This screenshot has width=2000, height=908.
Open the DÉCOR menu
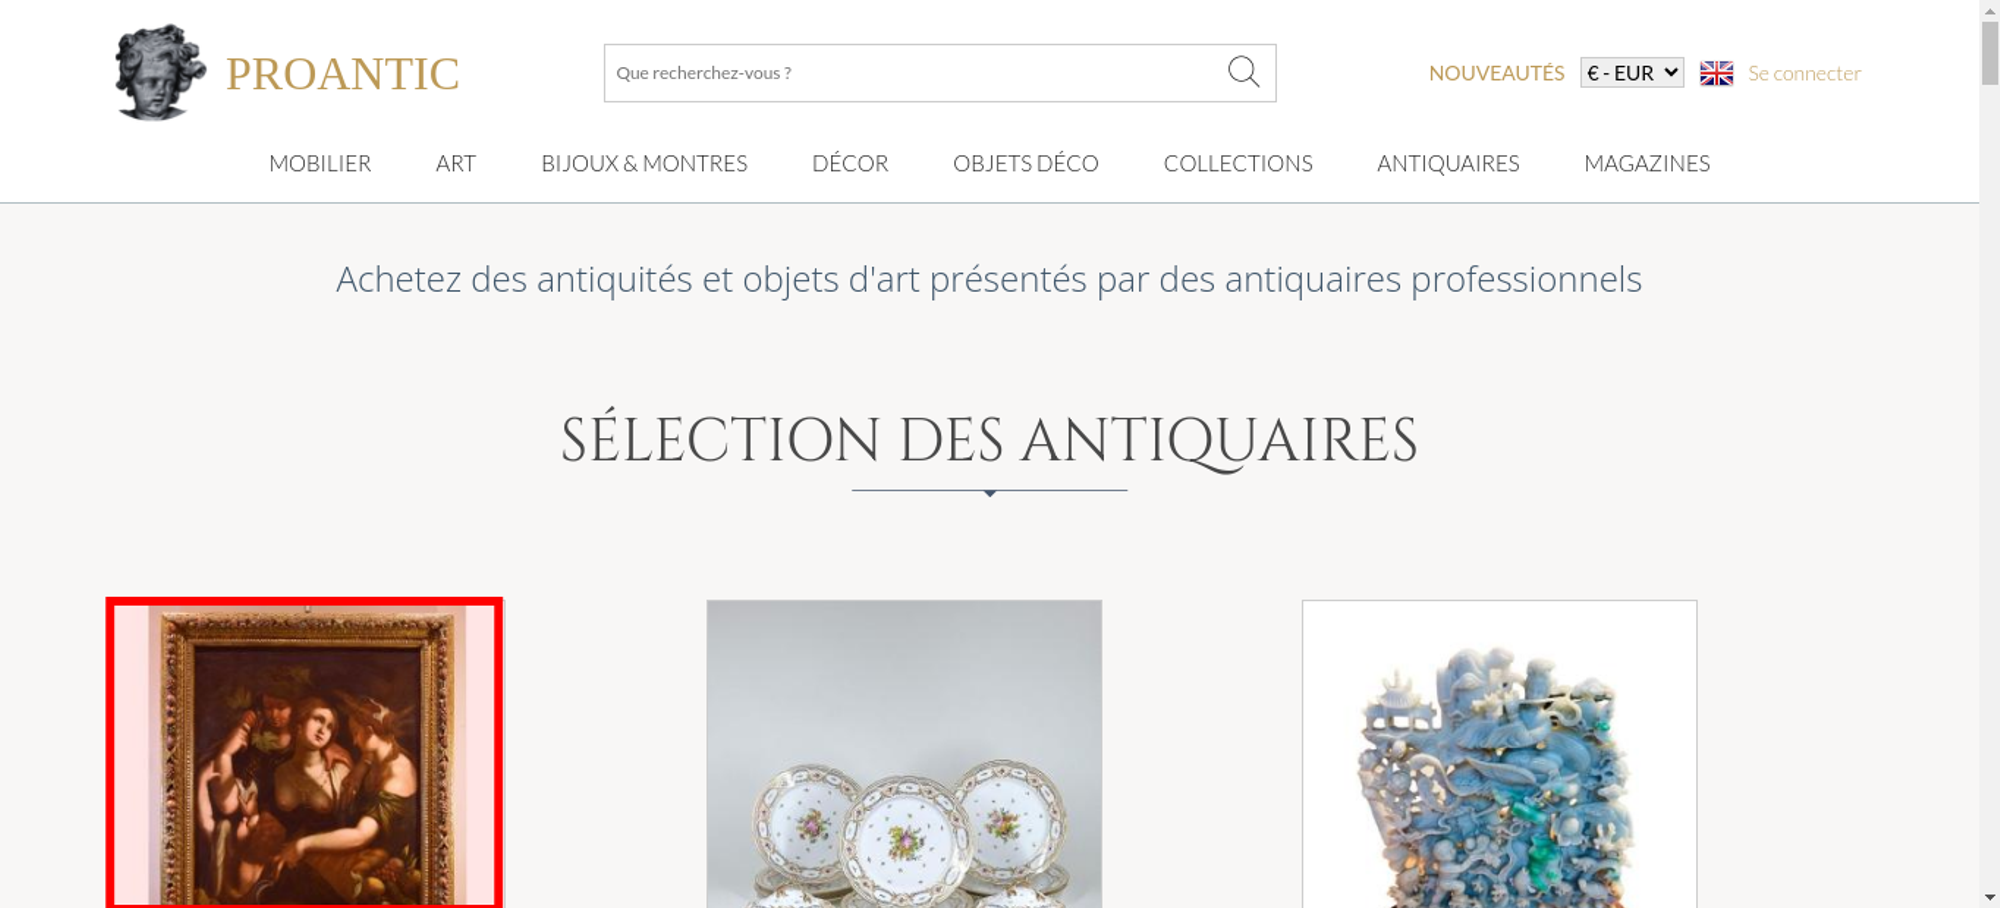(850, 163)
